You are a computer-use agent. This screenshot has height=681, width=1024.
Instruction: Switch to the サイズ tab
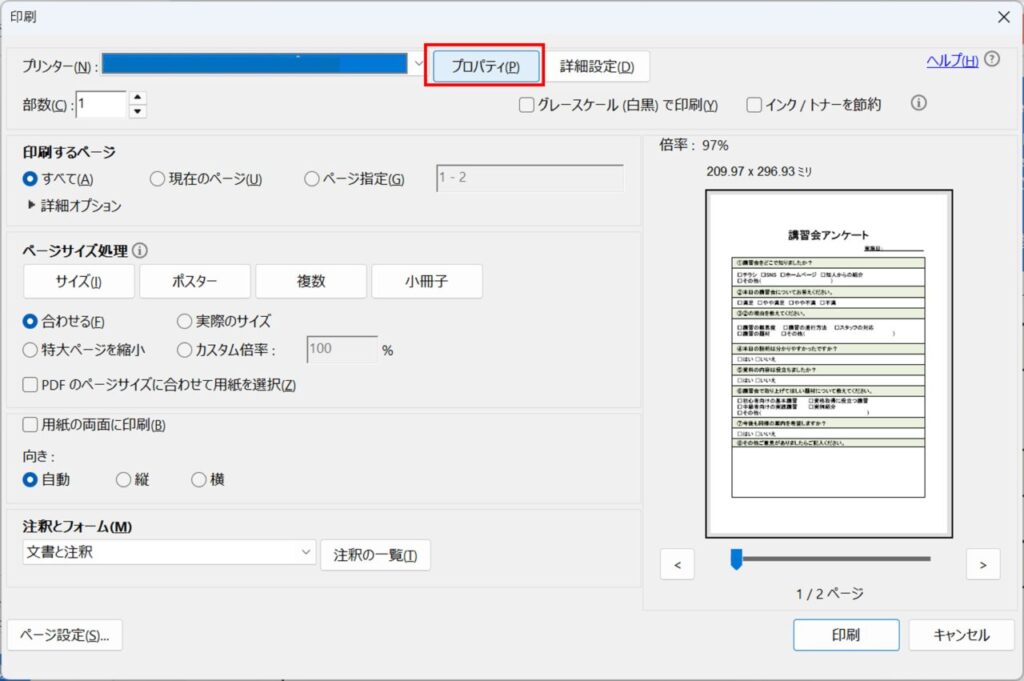(78, 281)
